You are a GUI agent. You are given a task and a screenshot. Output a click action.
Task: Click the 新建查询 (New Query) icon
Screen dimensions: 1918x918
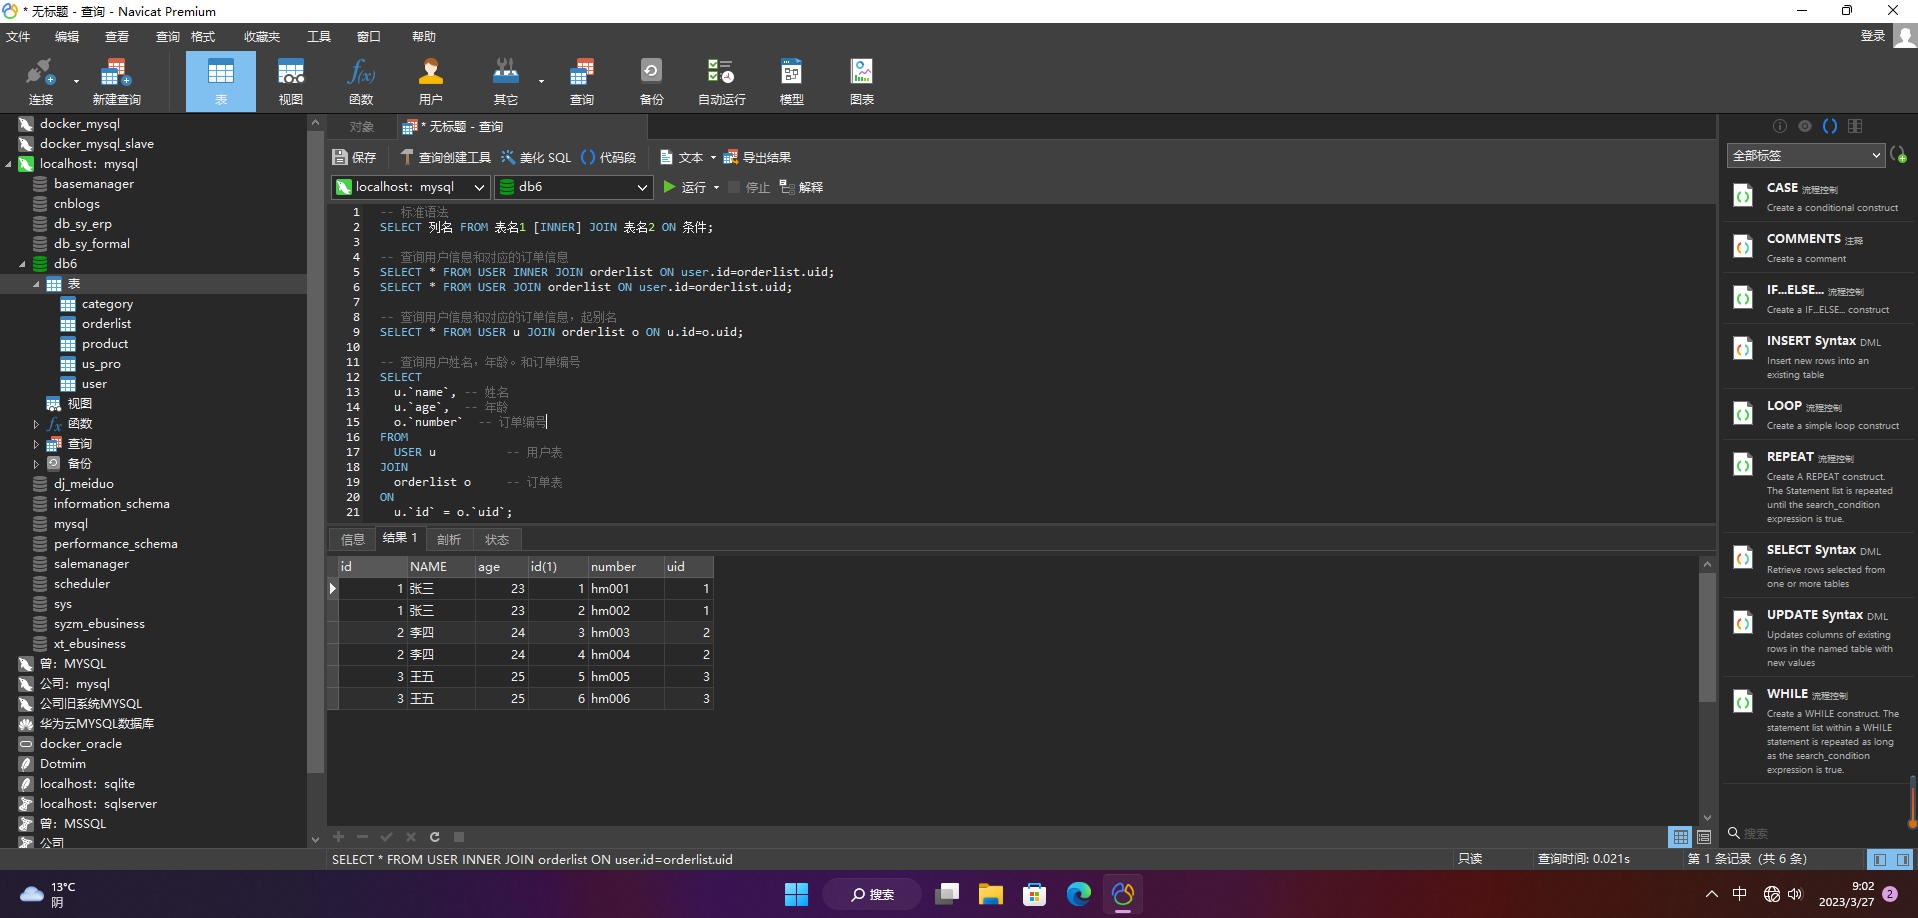point(116,81)
